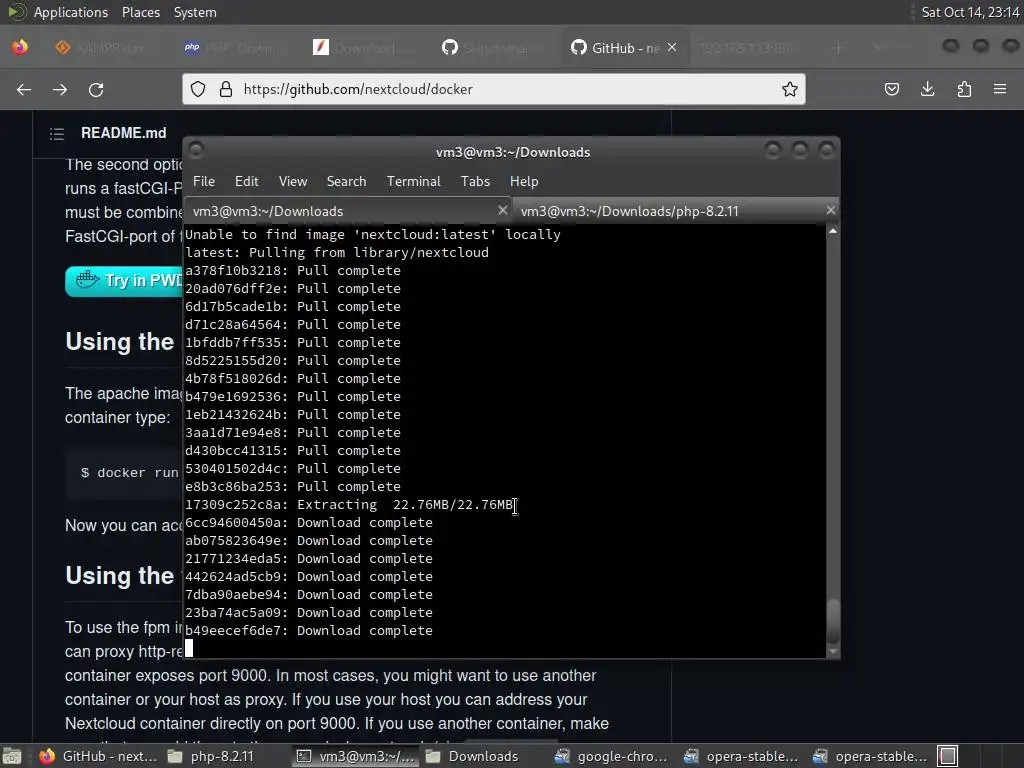Open terminal File menu

coord(204,182)
